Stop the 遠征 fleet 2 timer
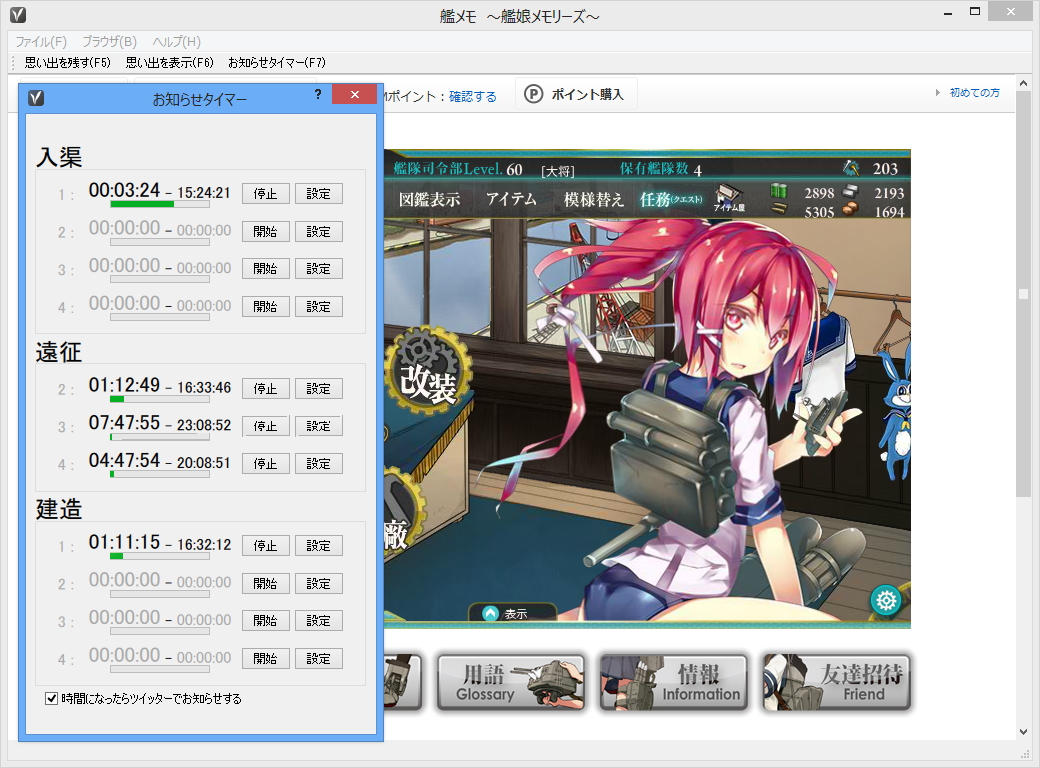Screen dimensions: 1040x768 [x=265, y=389]
